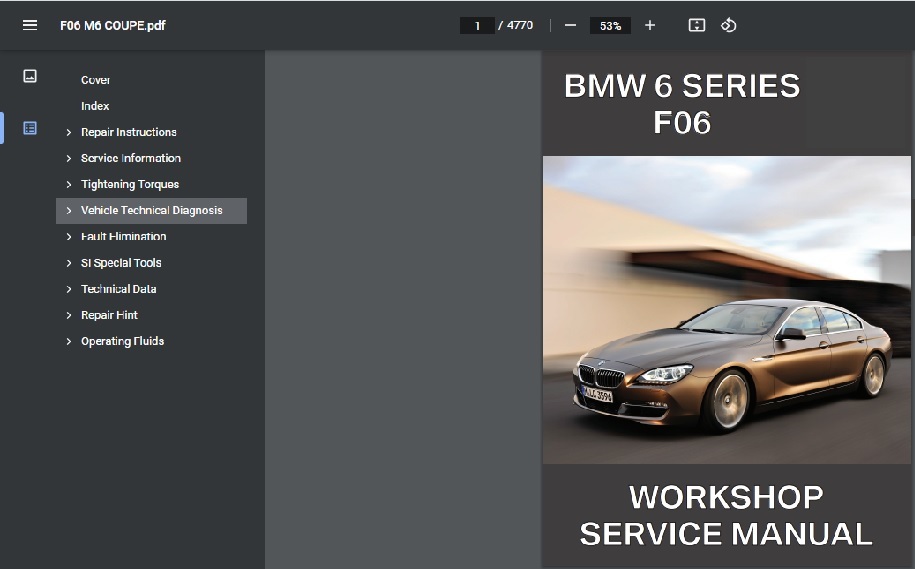Click the BMW 6 Series car photo

727,310
